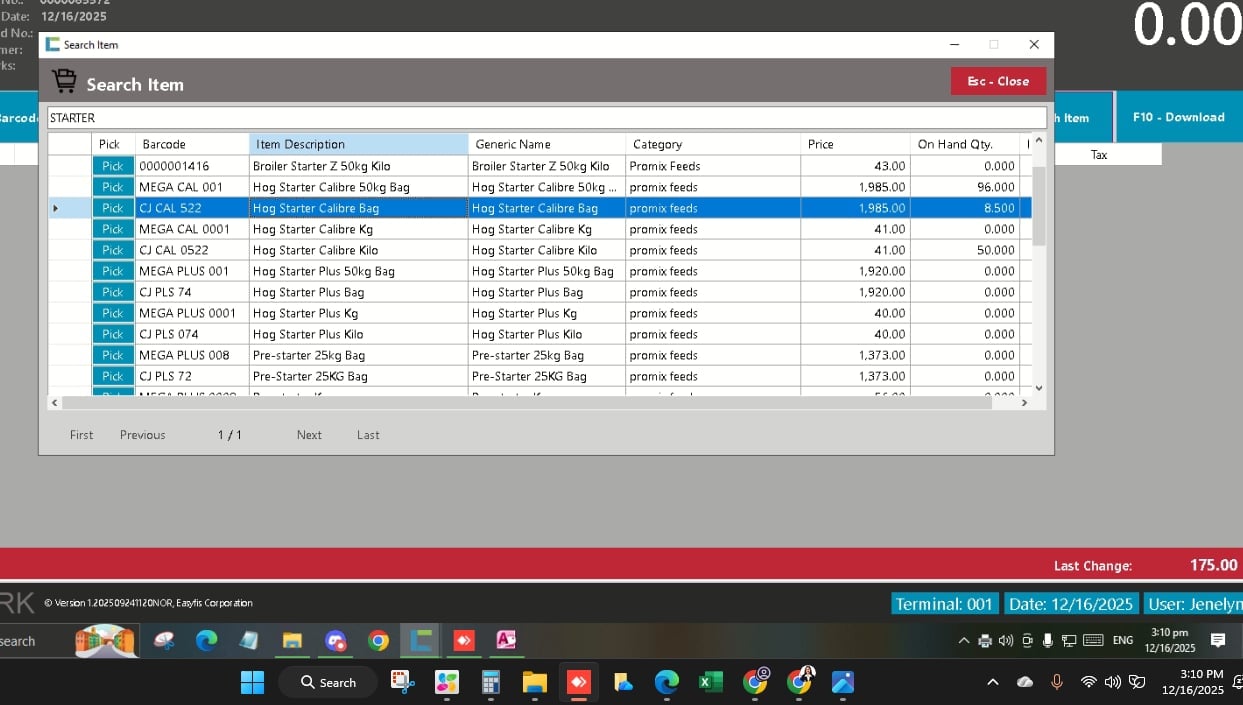Open the Photos app in the taskbar

click(x=843, y=682)
